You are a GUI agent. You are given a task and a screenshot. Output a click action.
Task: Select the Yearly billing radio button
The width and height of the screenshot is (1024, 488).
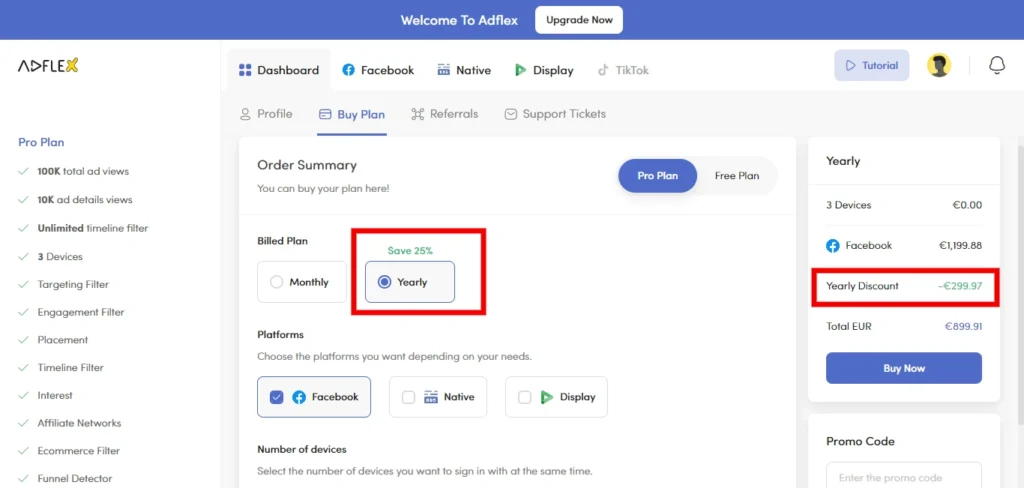[x=384, y=282]
